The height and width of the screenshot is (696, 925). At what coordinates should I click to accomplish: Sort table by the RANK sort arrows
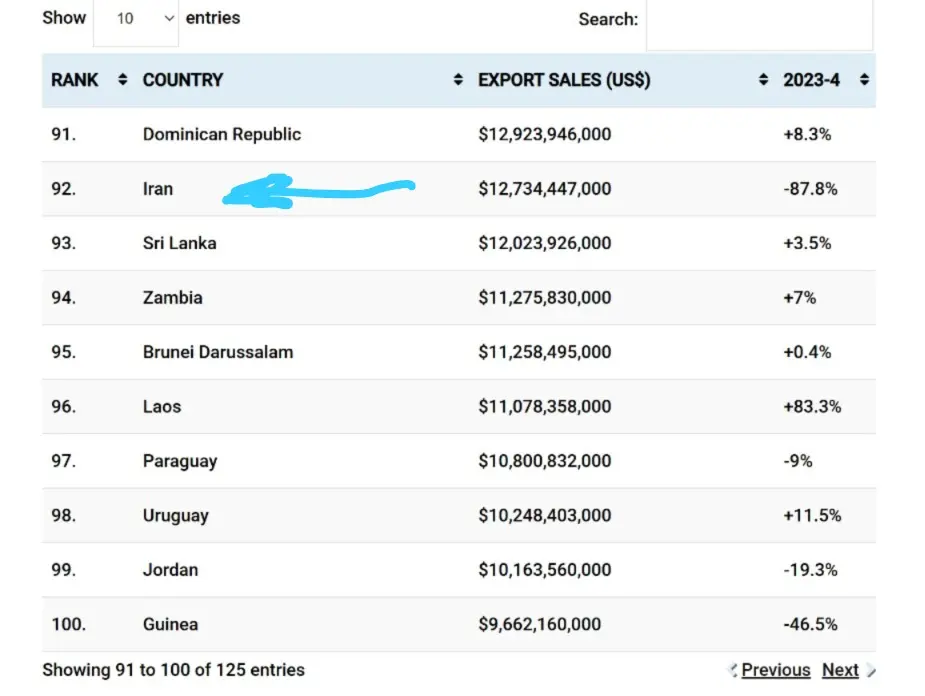pyautogui.click(x=123, y=80)
